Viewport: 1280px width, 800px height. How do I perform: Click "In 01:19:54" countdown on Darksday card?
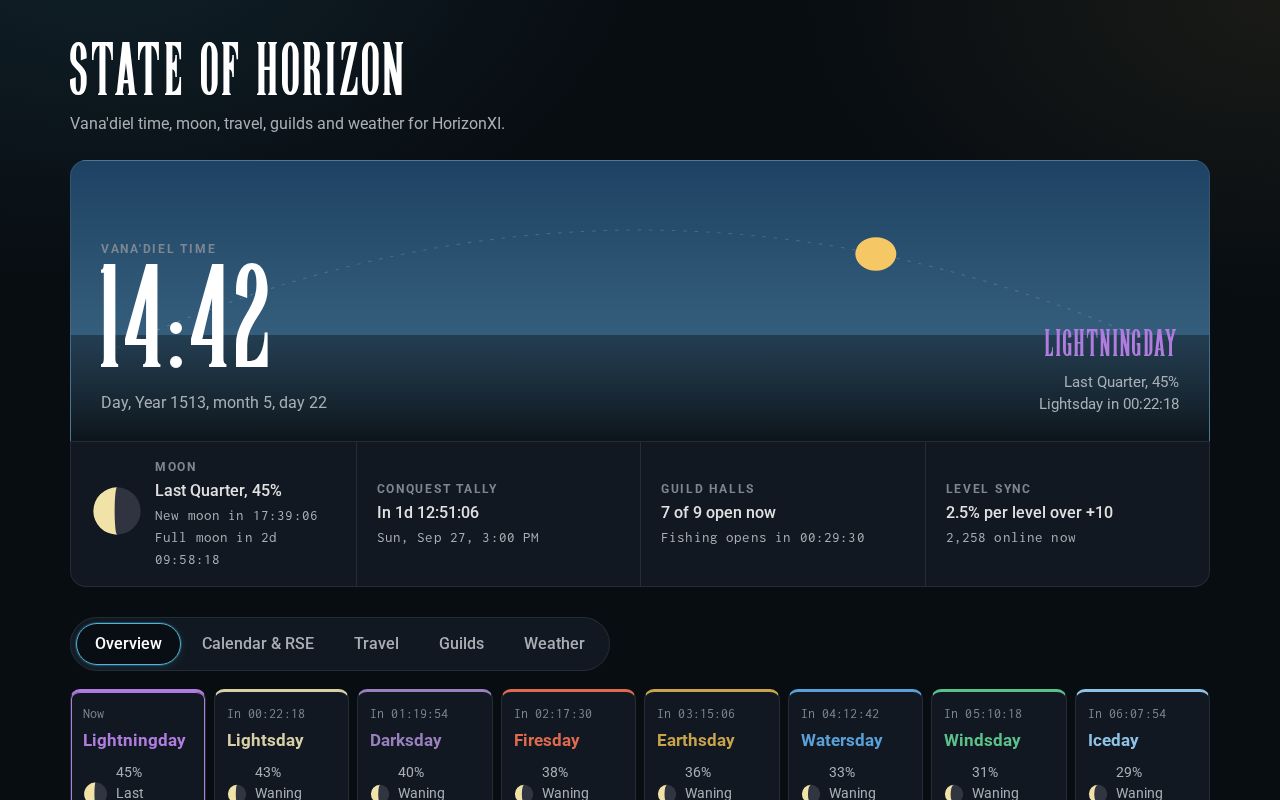point(409,714)
